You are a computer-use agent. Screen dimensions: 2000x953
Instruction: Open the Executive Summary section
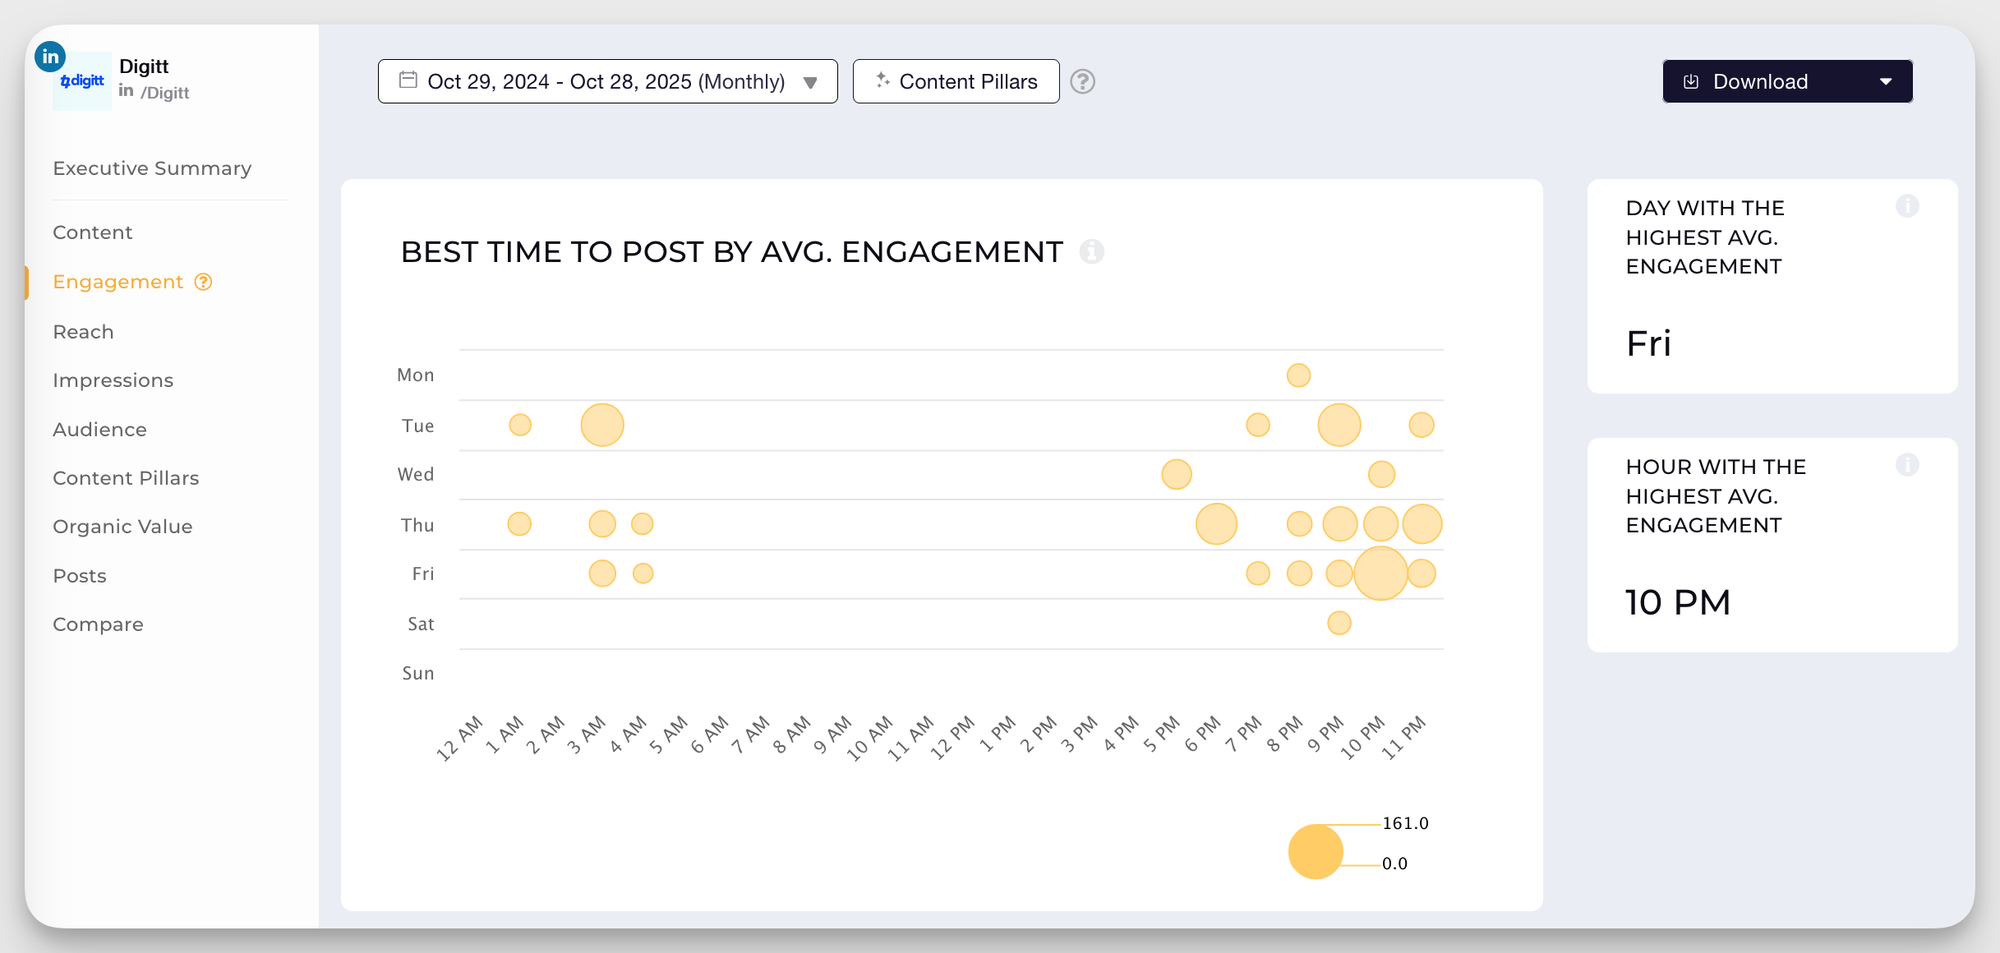(152, 168)
